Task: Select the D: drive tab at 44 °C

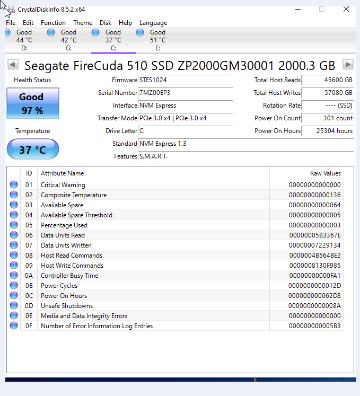Action: 24,40
